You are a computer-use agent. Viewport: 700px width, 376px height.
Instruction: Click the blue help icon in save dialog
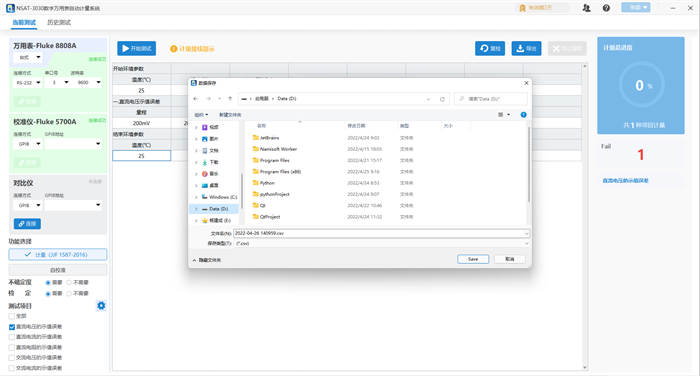524,115
